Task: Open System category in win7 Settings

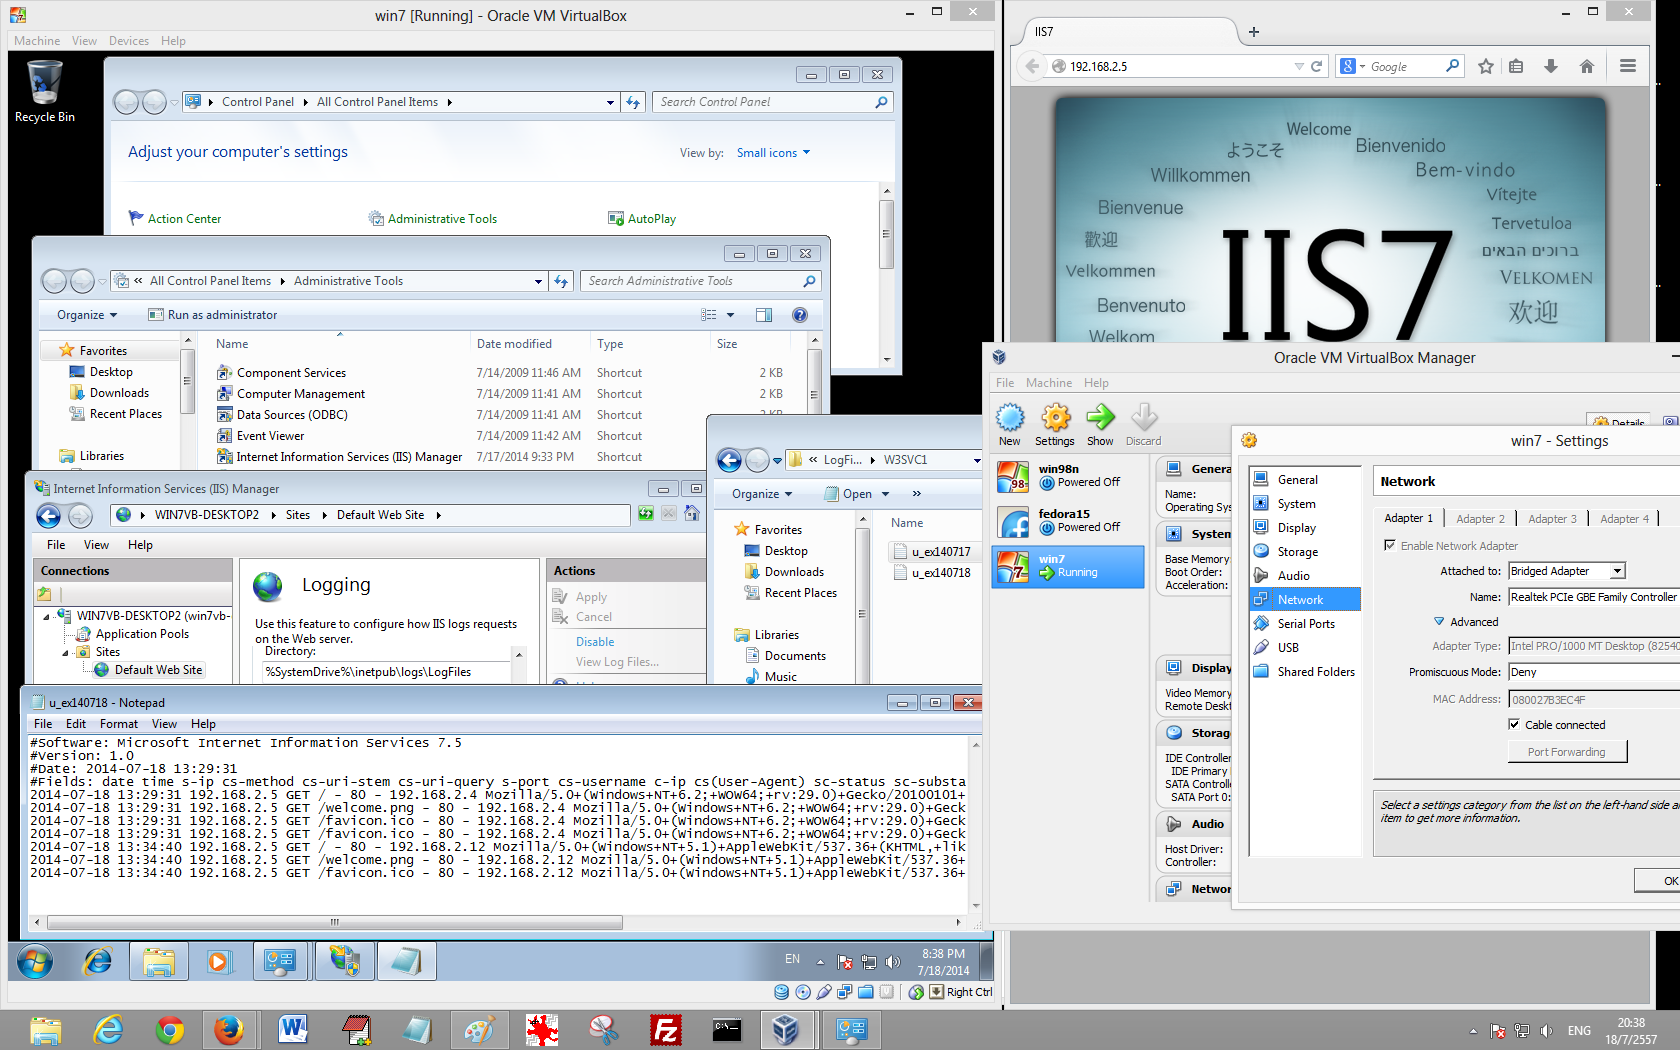Action: tap(1305, 504)
